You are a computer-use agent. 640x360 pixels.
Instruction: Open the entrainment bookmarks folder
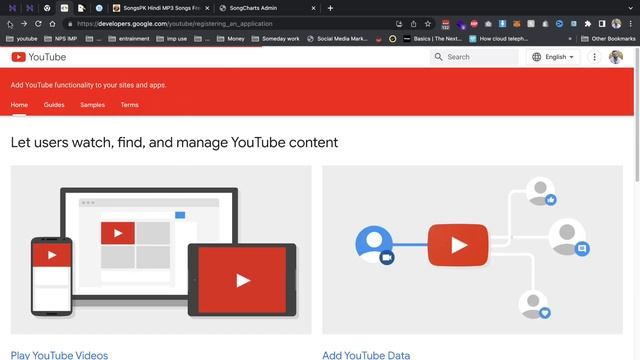[x=129, y=39]
